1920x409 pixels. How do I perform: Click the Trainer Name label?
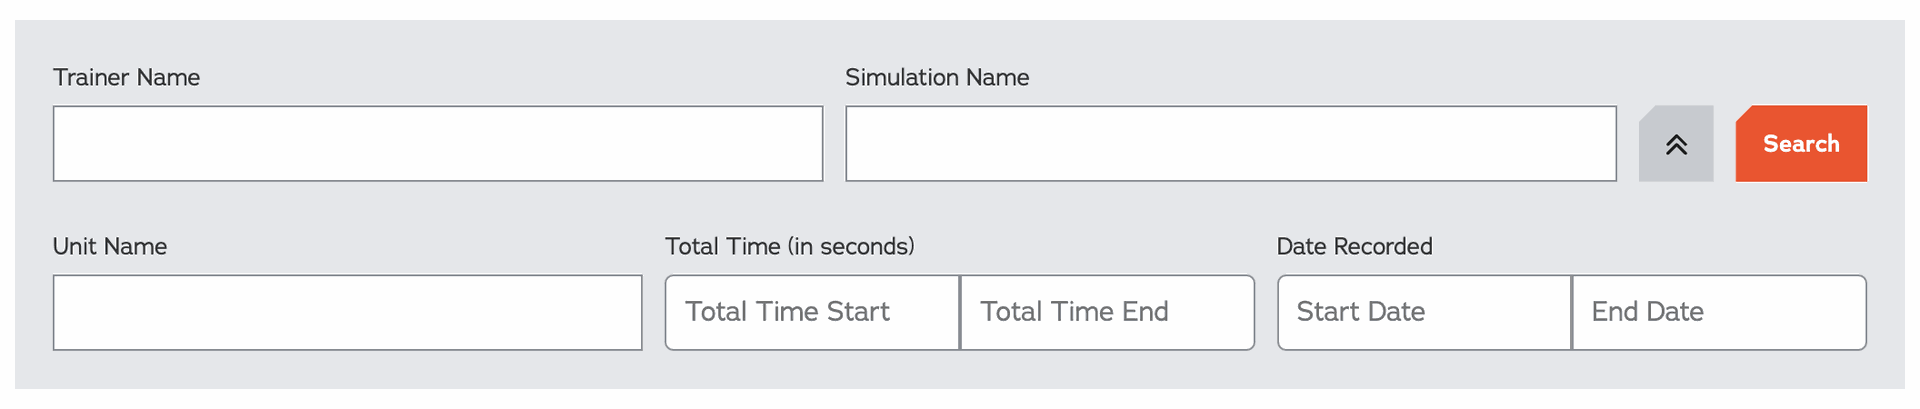[x=127, y=78]
